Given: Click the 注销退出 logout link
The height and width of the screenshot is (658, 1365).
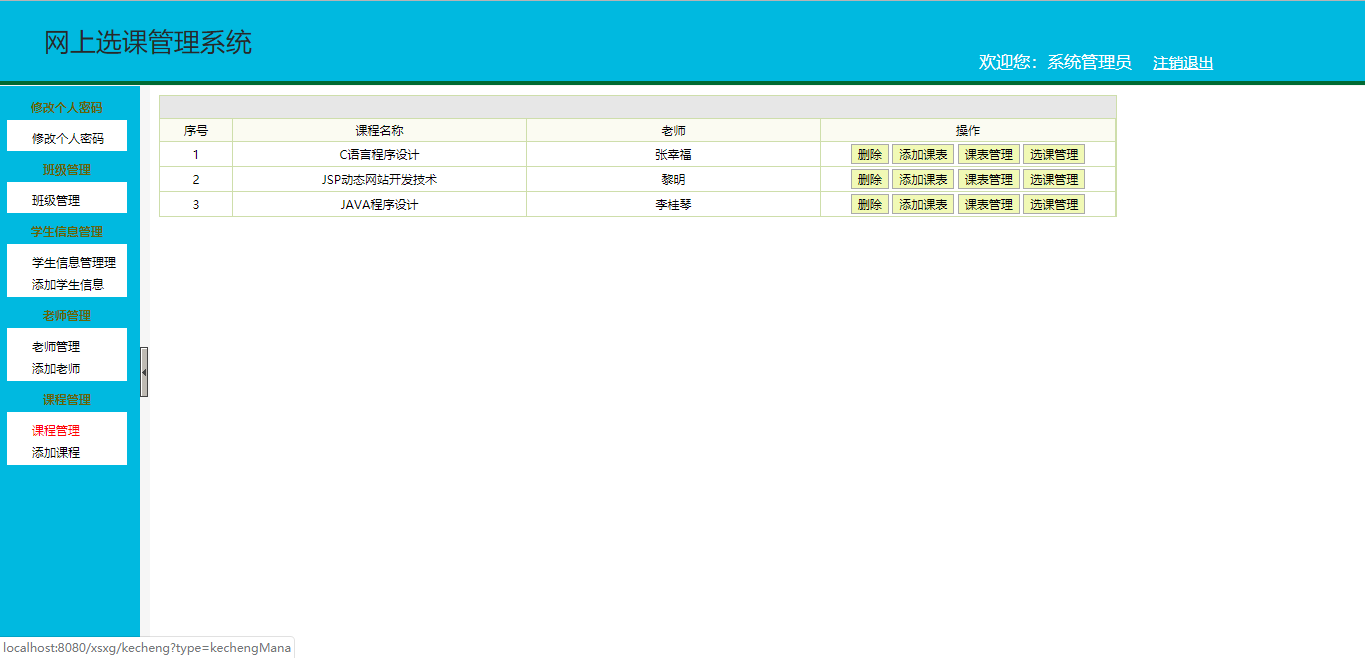Looking at the screenshot, I should pos(1183,63).
